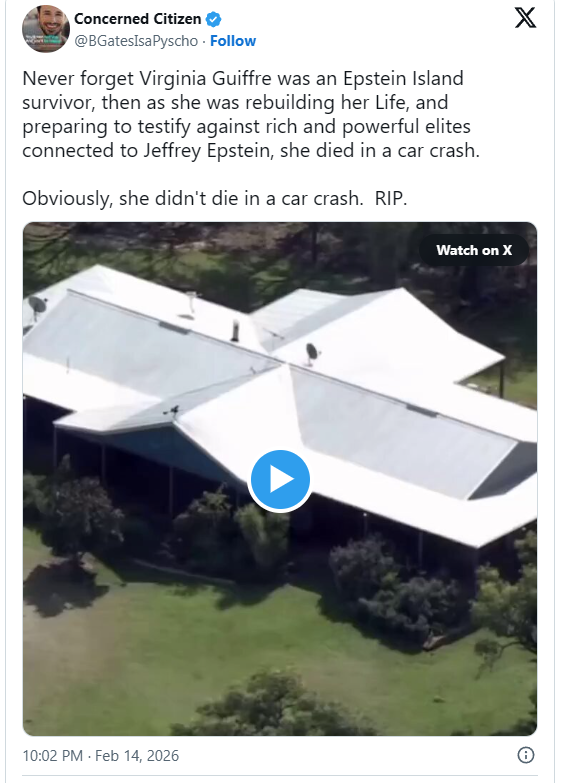This screenshot has width=561, height=783.
Task: Follow the Concerned Citizen account
Action: pyautogui.click(x=233, y=41)
